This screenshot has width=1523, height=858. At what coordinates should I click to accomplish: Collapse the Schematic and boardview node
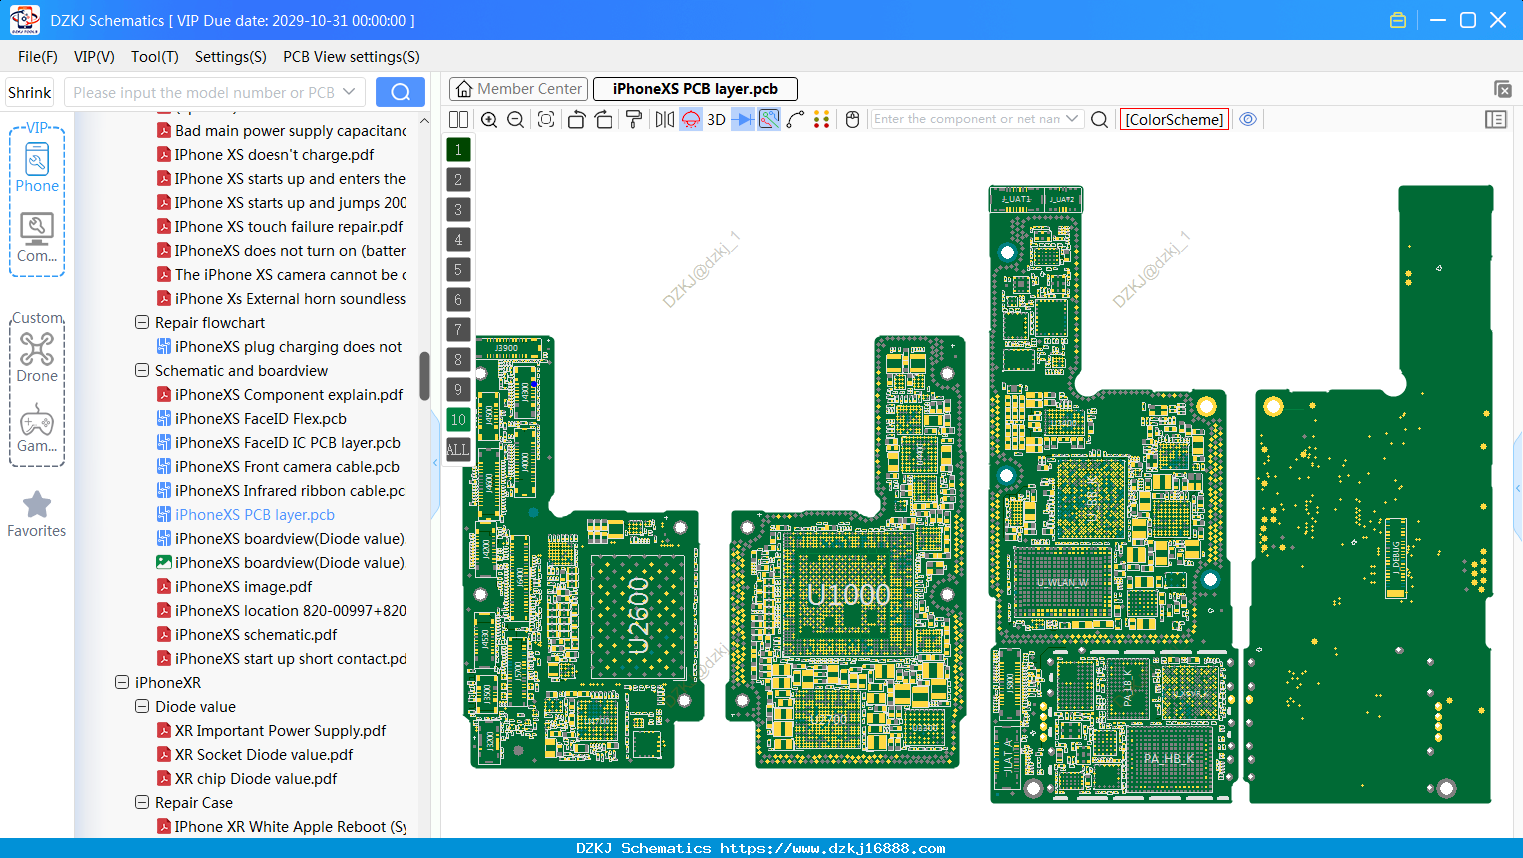click(x=142, y=371)
